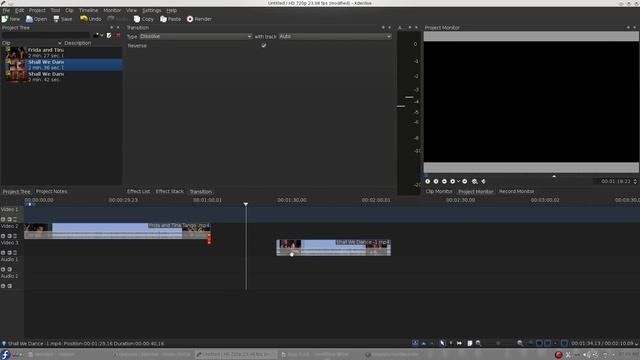This screenshot has height=360, width=640.
Task: Click the timeline playhead marker
Action: point(246,204)
